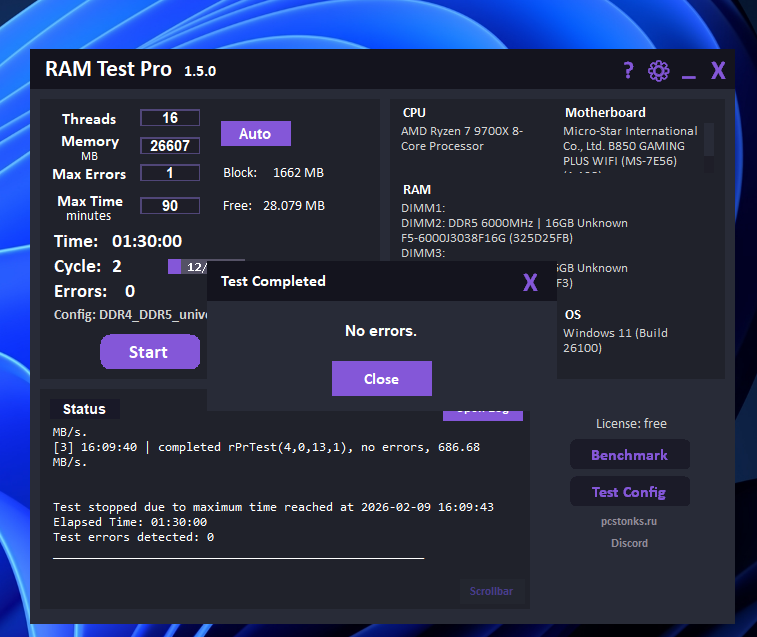
Task: Edit the Max Time minutes field
Action: pos(170,205)
